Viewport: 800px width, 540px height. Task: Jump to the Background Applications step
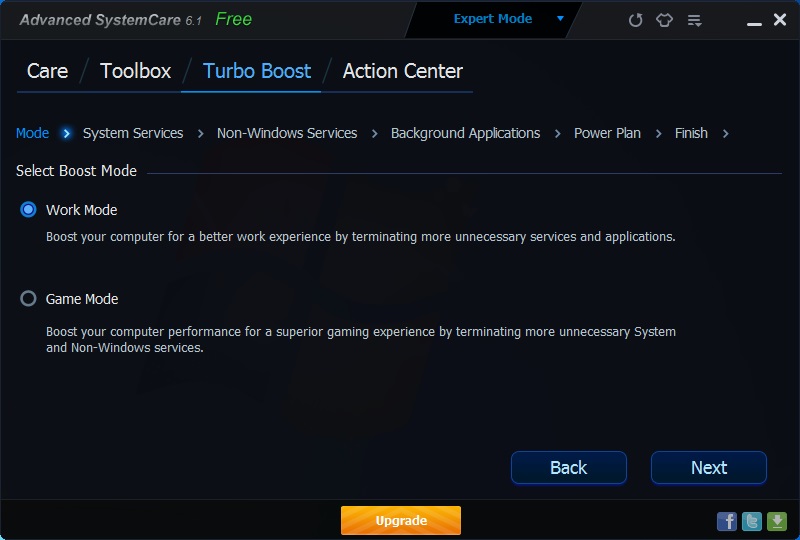465,133
